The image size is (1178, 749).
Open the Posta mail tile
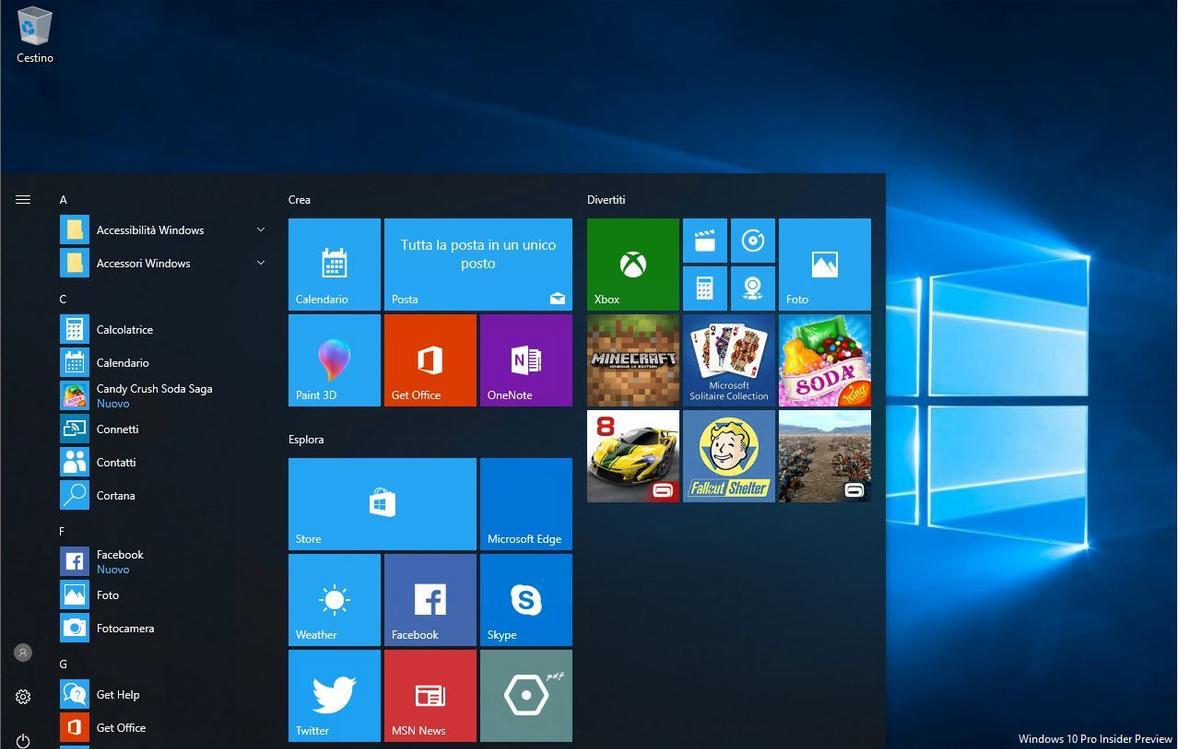click(x=478, y=264)
